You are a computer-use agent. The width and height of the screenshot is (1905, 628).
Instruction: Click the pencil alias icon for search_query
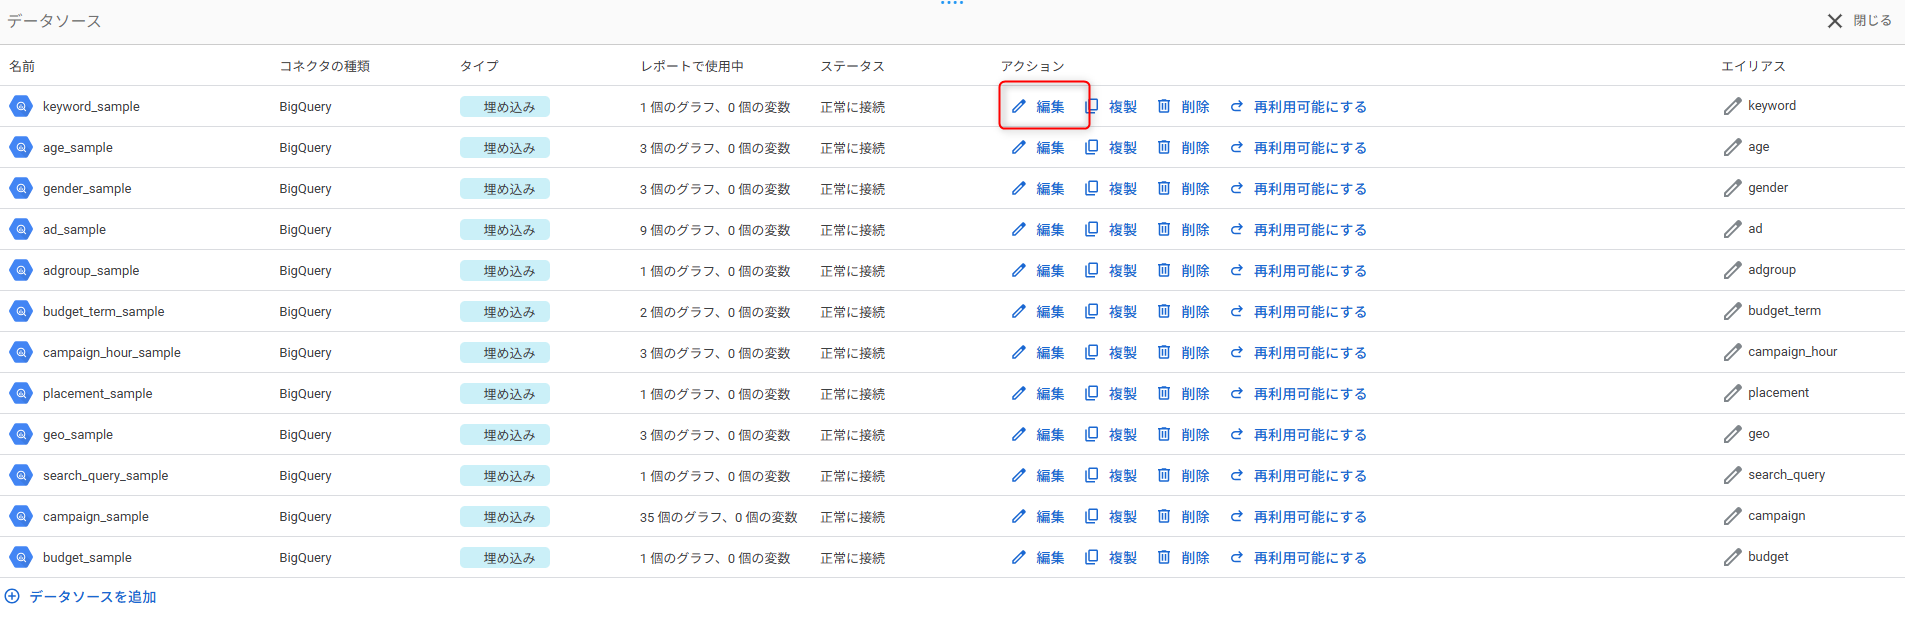[1732, 475]
